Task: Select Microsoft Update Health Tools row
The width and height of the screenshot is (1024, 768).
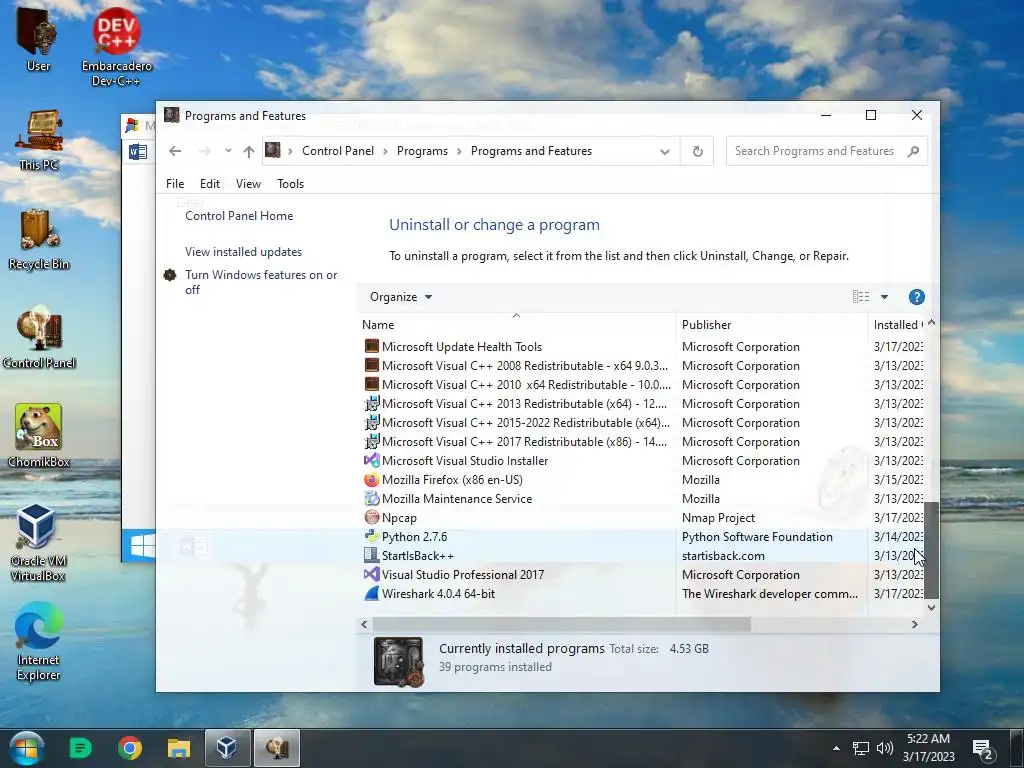Action: 641,347
